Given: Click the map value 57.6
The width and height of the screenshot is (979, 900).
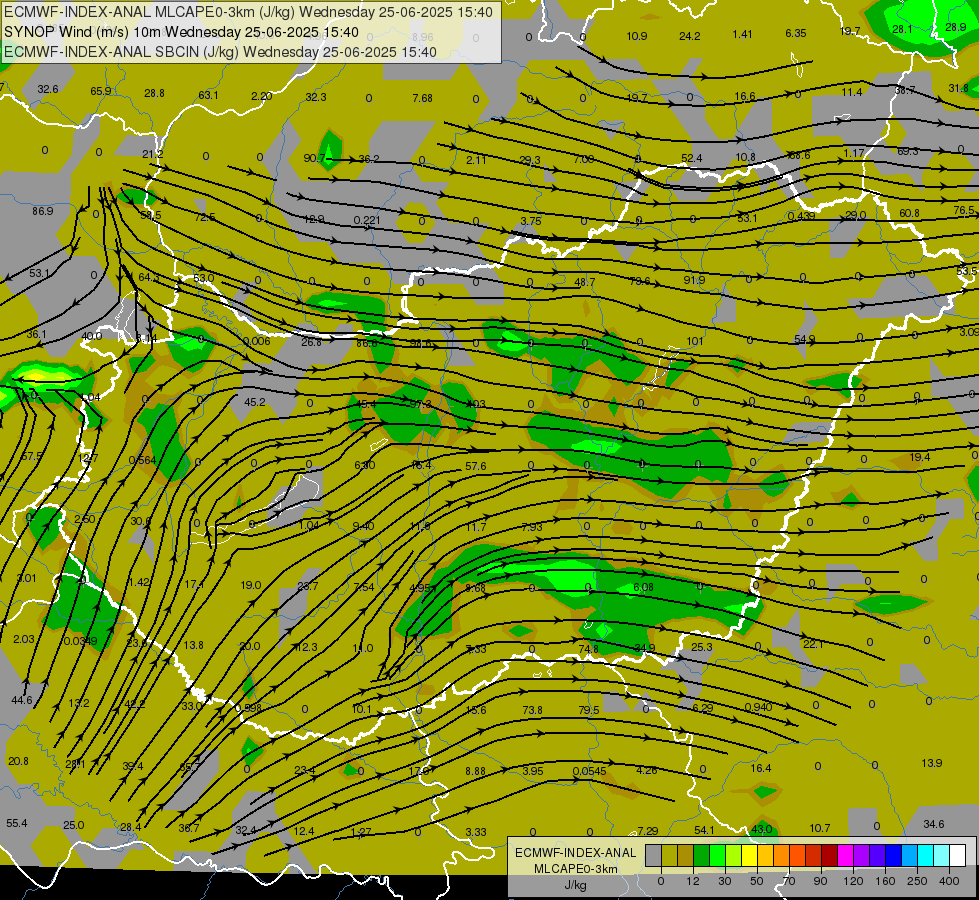Looking at the screenshot, I should [x=476, y=466].
